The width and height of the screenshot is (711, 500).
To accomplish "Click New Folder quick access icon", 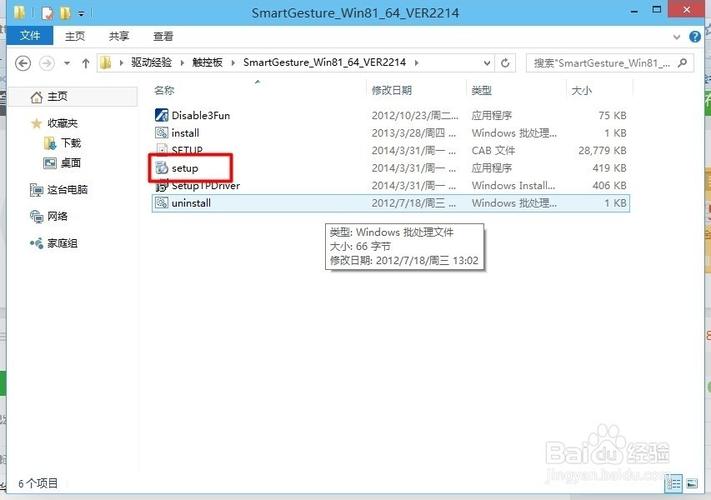I will click(65, 13).
